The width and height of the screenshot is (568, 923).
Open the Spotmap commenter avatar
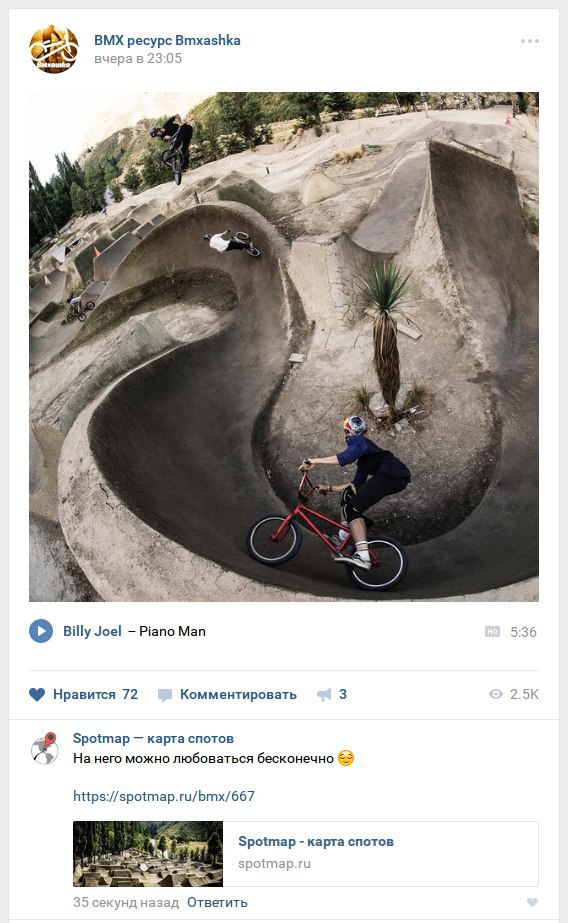(45, 749)
